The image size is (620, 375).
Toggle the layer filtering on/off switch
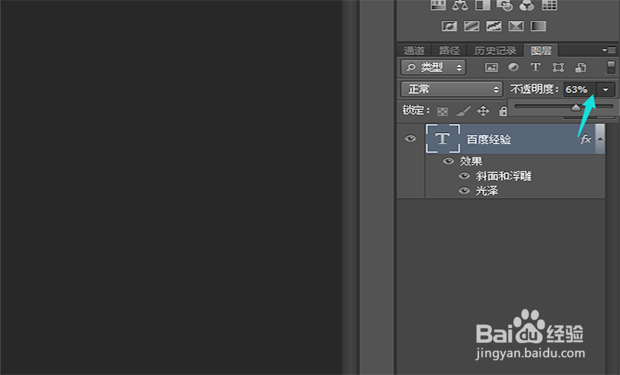(611, 67)
